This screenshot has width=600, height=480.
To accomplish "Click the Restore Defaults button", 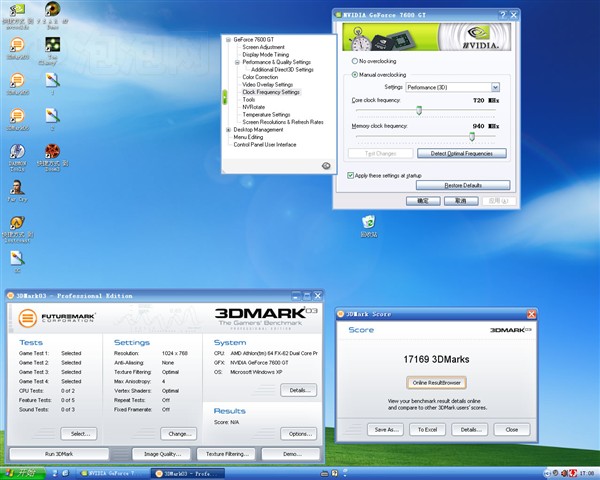I will click(463, 185).
